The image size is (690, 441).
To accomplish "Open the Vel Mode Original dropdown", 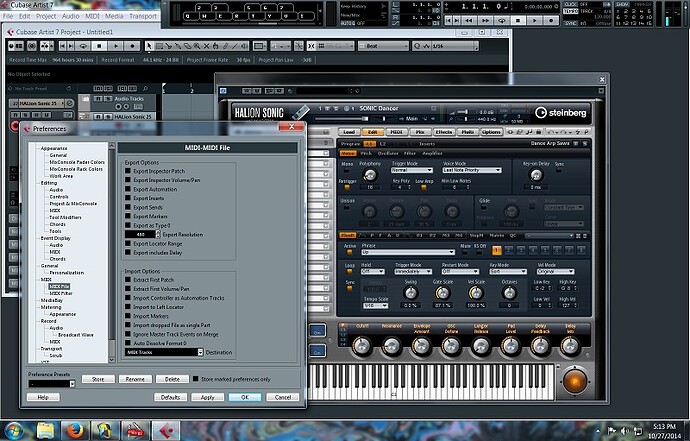I will click(x=555, y=272).
